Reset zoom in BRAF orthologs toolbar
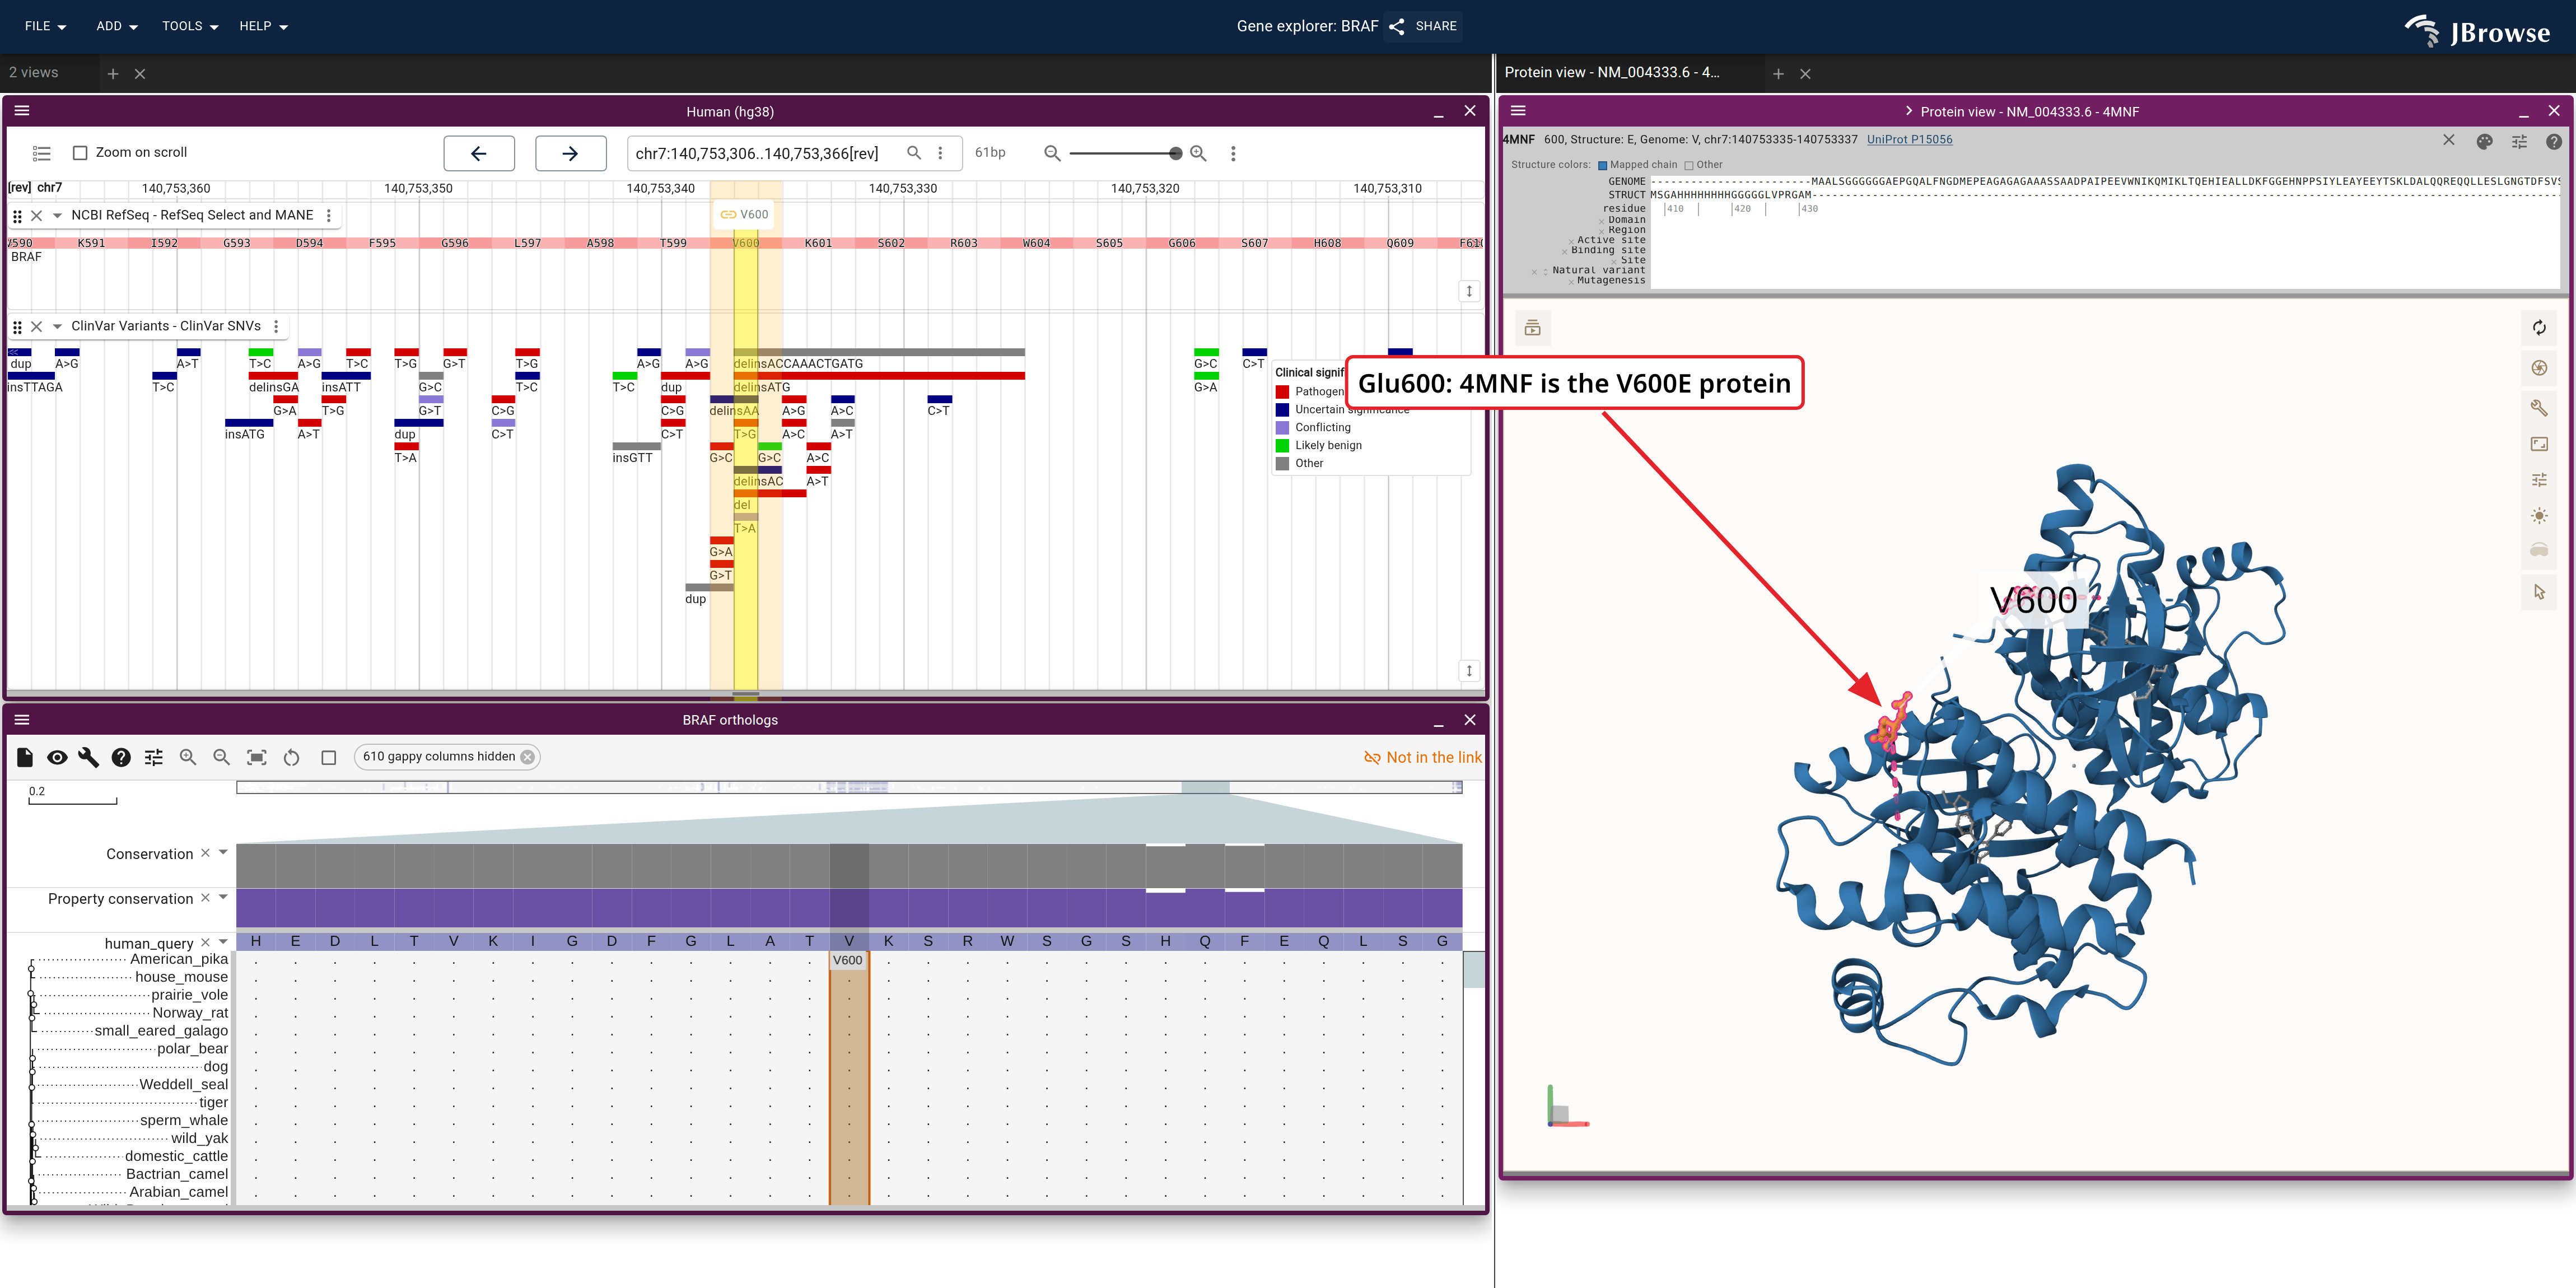 point(291,757)
